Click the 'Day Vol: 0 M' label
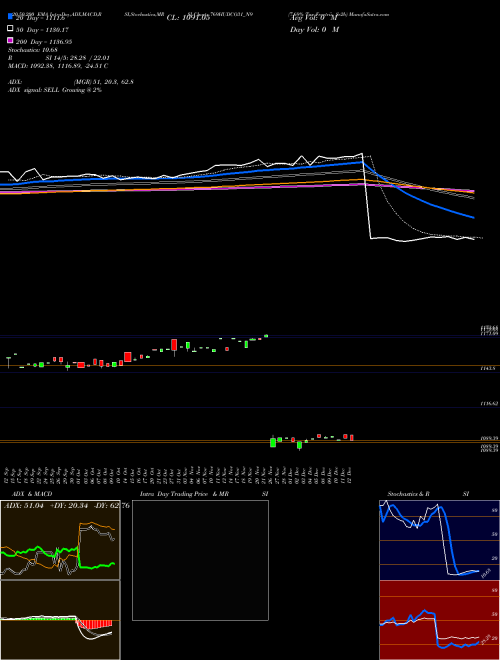The height and width of the screenshot is (660, 500). (x=314, y=30)
